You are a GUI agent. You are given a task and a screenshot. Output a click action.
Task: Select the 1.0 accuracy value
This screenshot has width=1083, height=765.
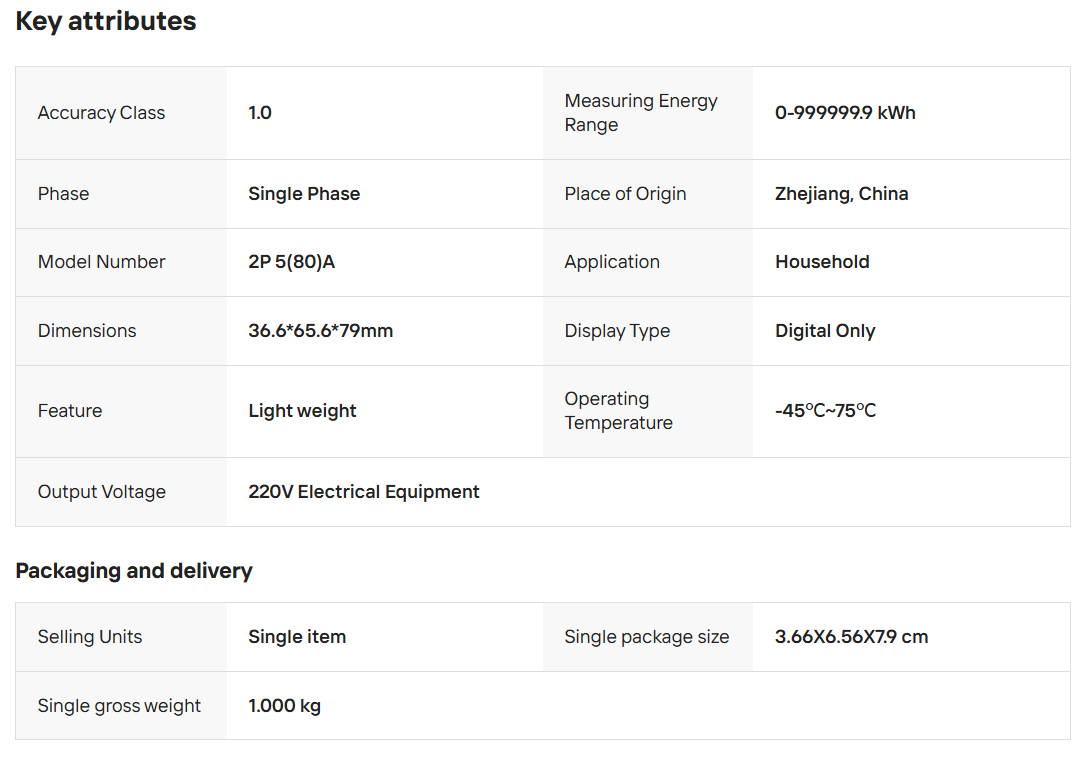click(x=260, y=113)
